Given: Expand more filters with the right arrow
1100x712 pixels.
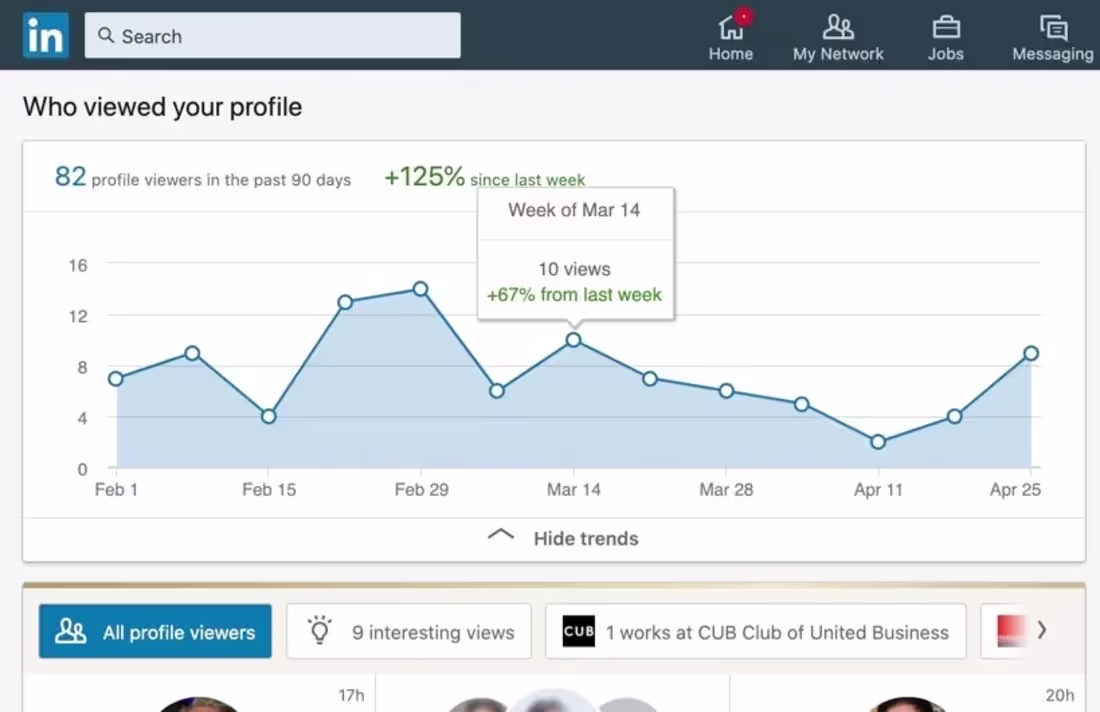Looking at the screenshot, I should (x=1043, y=630).
